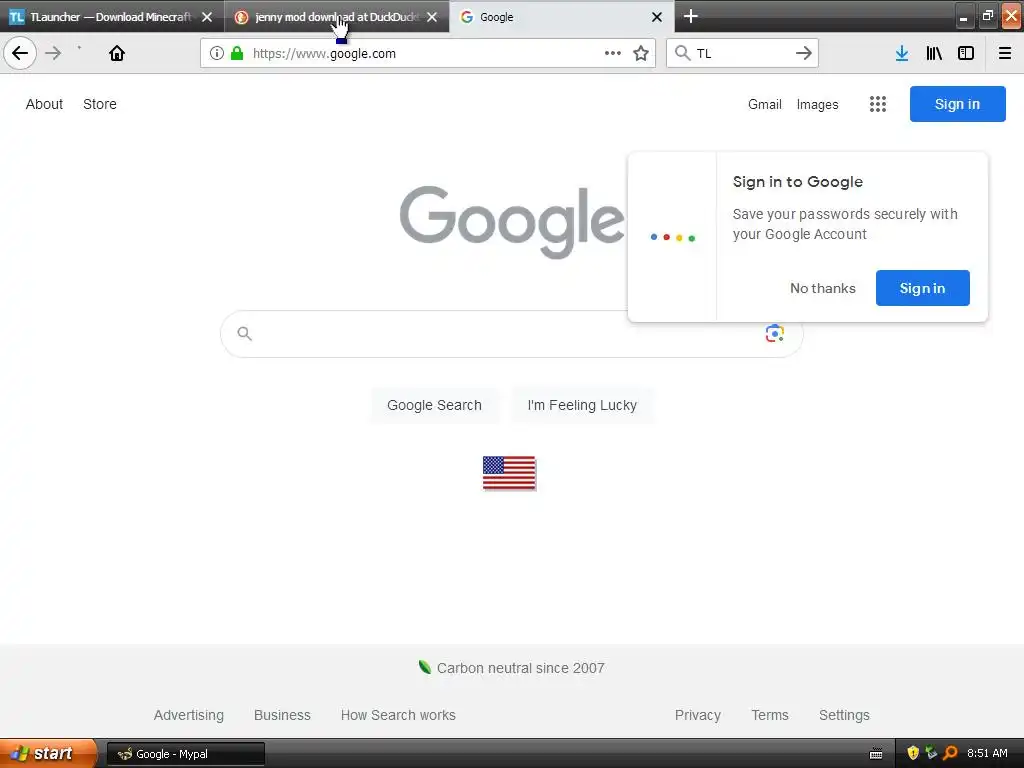The width and height of the screenshot is (1024, 768).
Task: Click the forward navigation arrow
Action: pos(53,53)
